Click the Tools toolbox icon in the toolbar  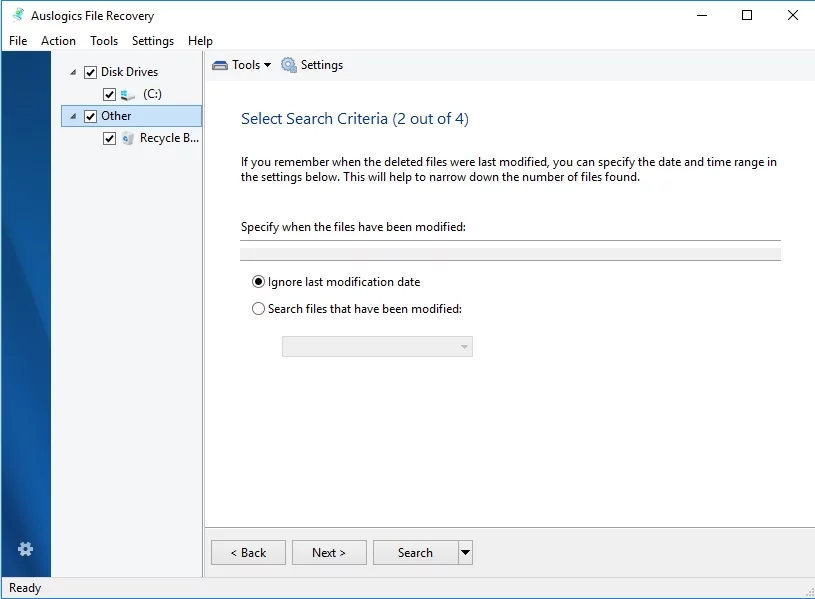coord(220,65)
